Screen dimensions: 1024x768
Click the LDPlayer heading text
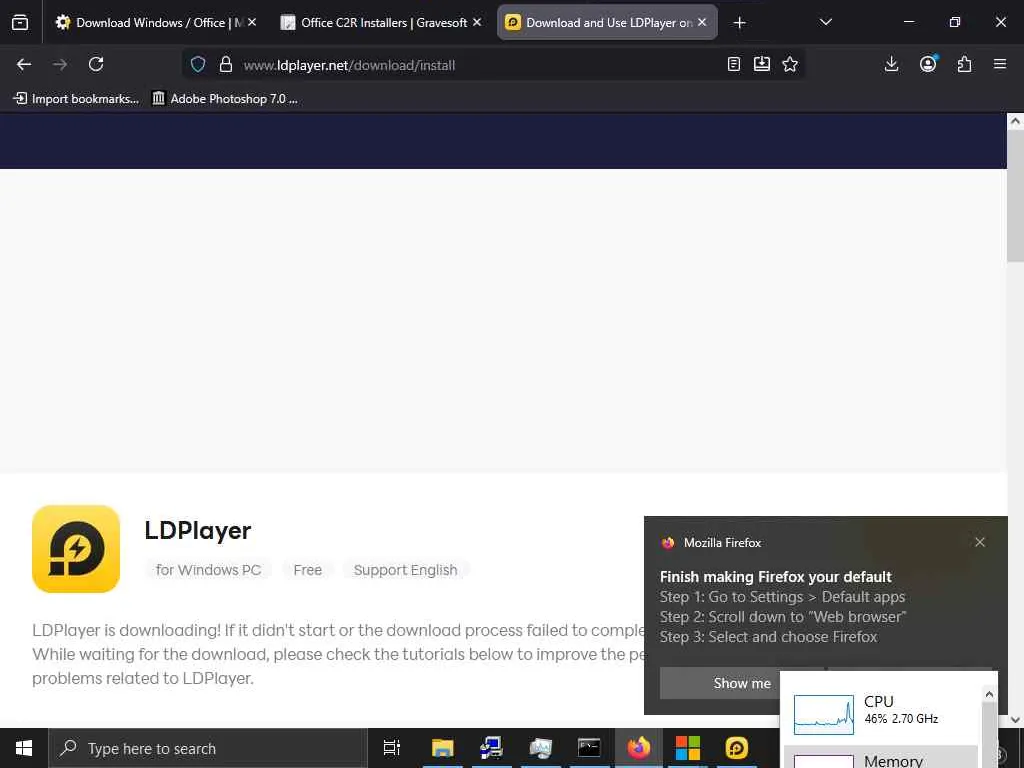tap(198, 530)
